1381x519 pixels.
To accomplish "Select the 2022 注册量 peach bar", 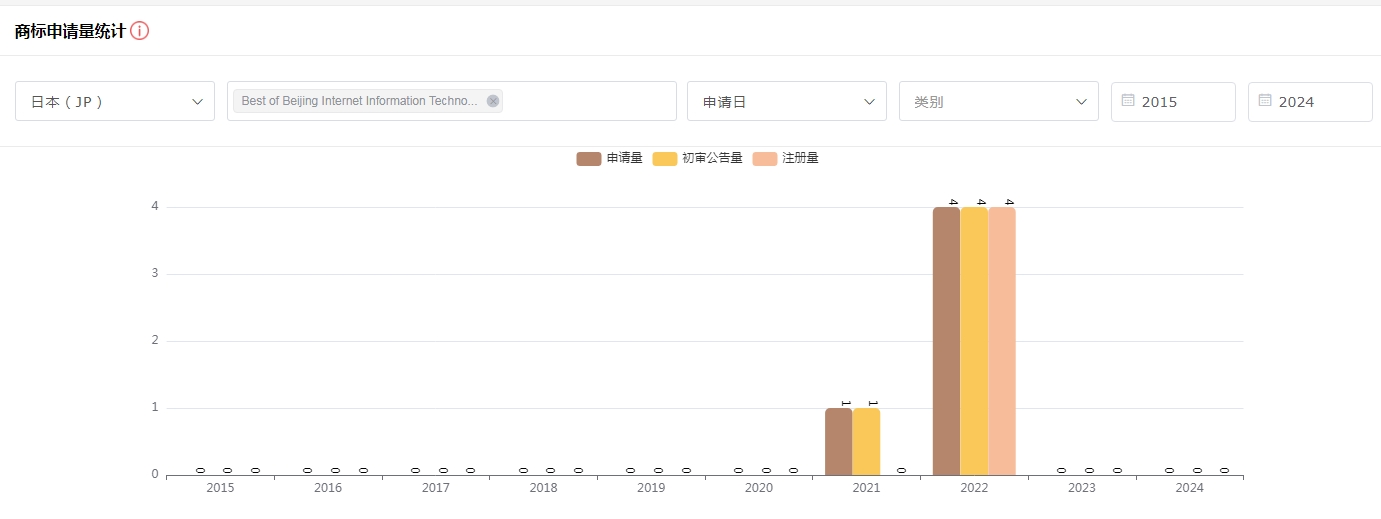I will point(1002,341).
